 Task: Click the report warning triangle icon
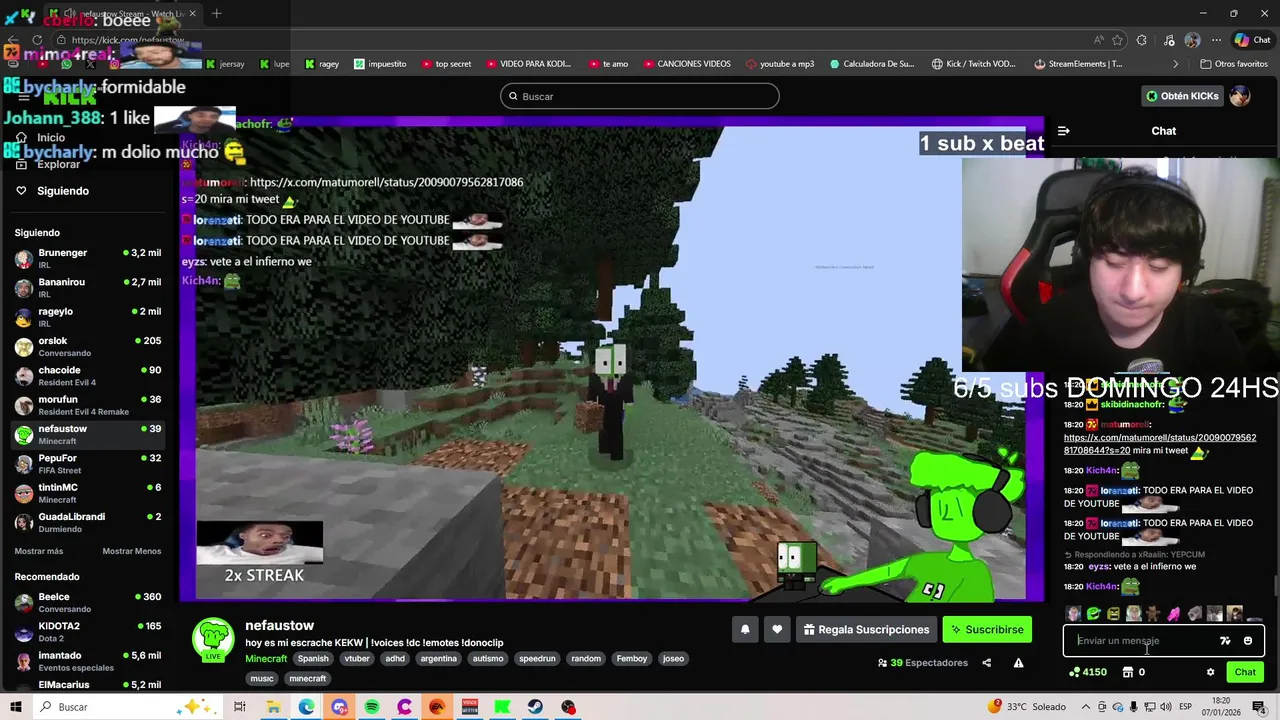click(1018, 663)
